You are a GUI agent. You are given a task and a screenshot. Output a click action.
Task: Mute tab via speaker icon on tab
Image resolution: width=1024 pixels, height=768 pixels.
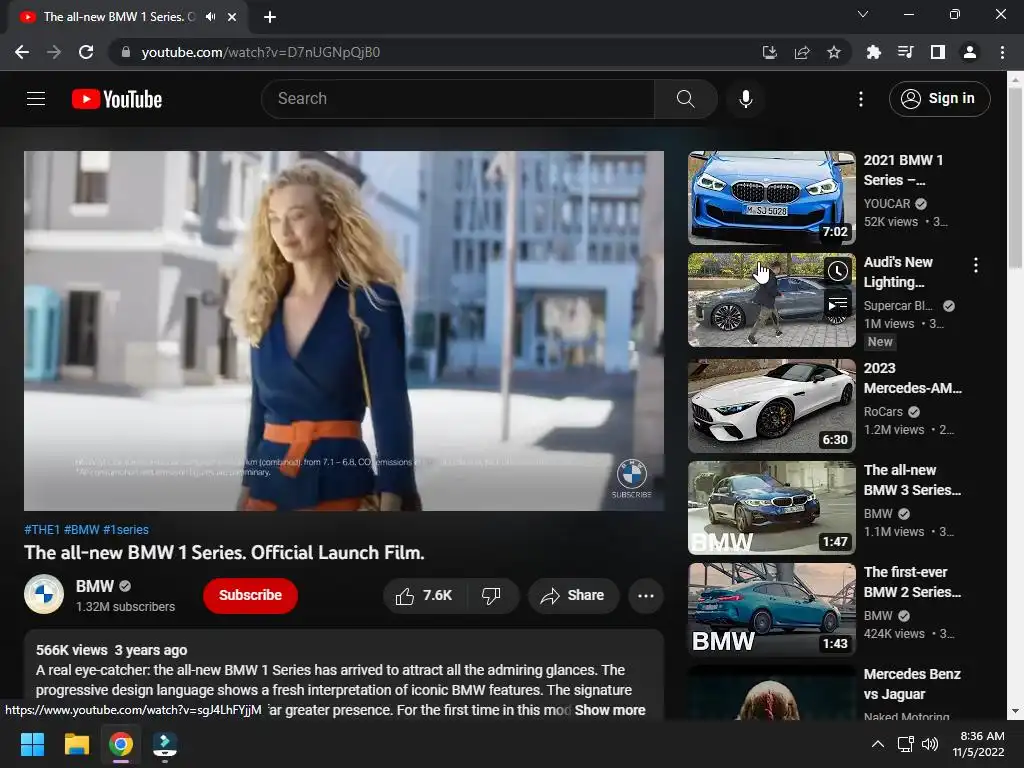coord(210,17)
